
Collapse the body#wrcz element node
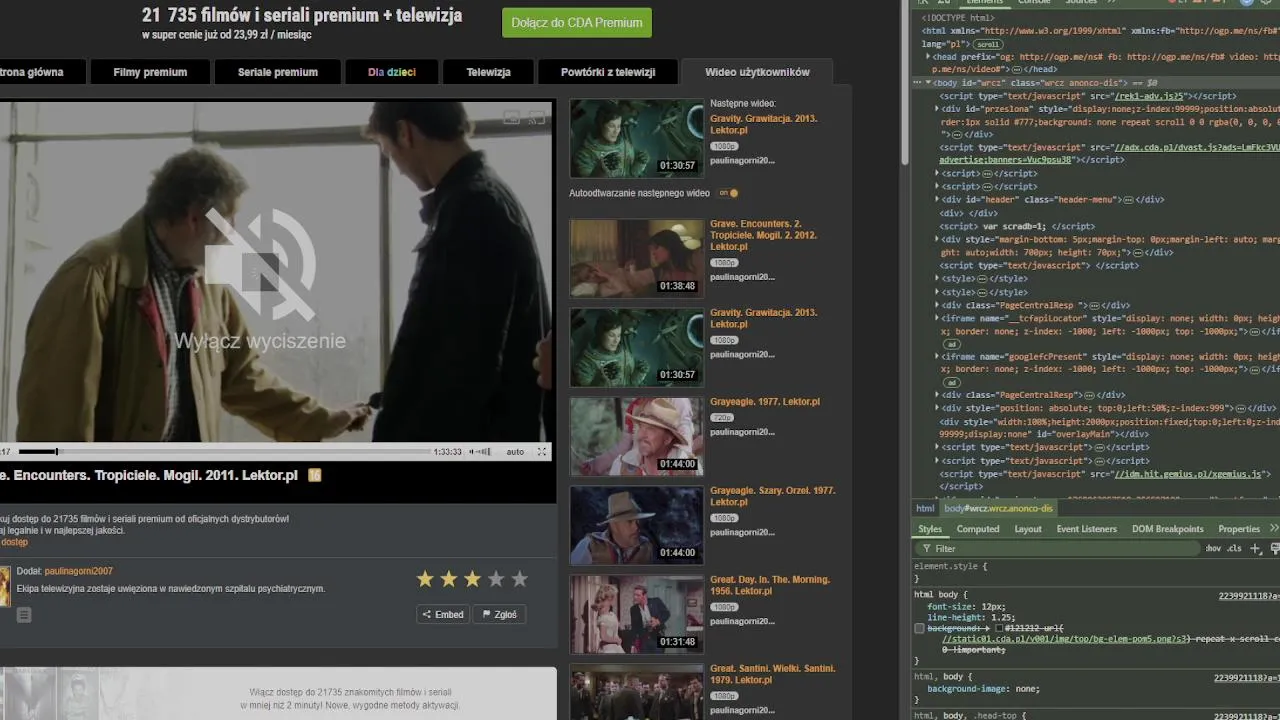pyautogui.click(x=928, y=83)
